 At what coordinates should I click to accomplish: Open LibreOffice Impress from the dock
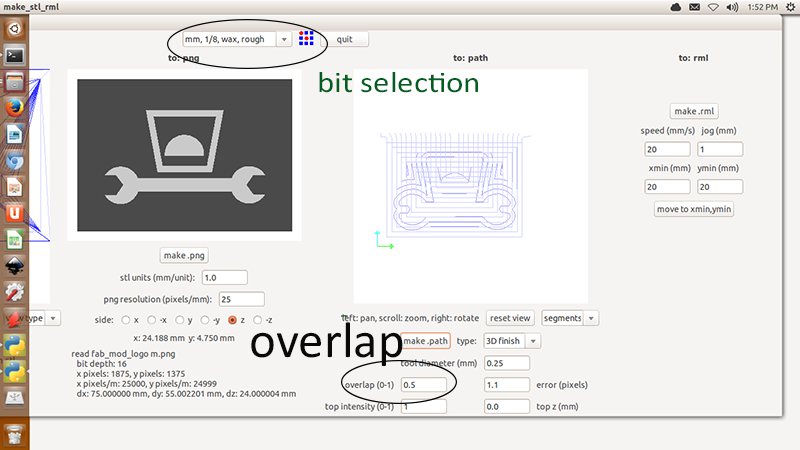[x=14, y=188]
